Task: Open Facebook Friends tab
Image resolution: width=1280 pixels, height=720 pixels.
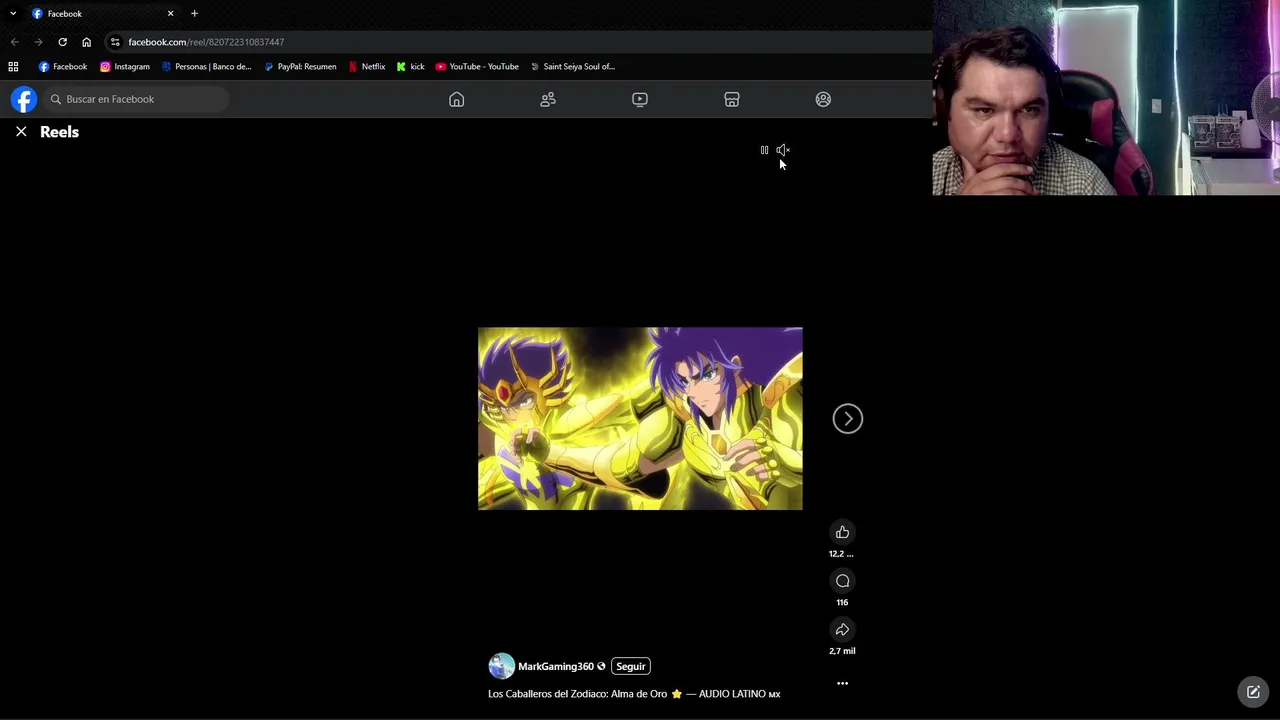Action: [x=548, y=99]
